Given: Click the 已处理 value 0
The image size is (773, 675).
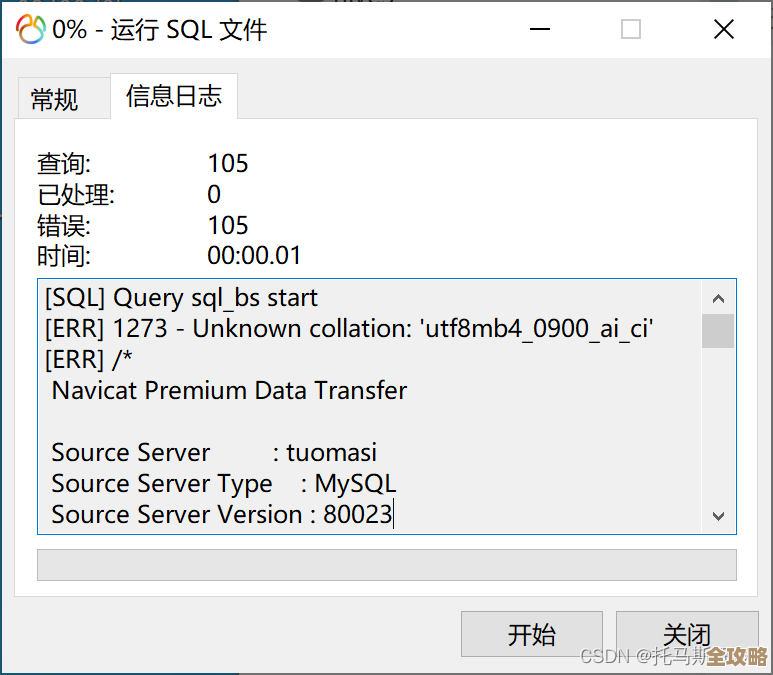Looking at the screenshot, I should click(214, 194).
